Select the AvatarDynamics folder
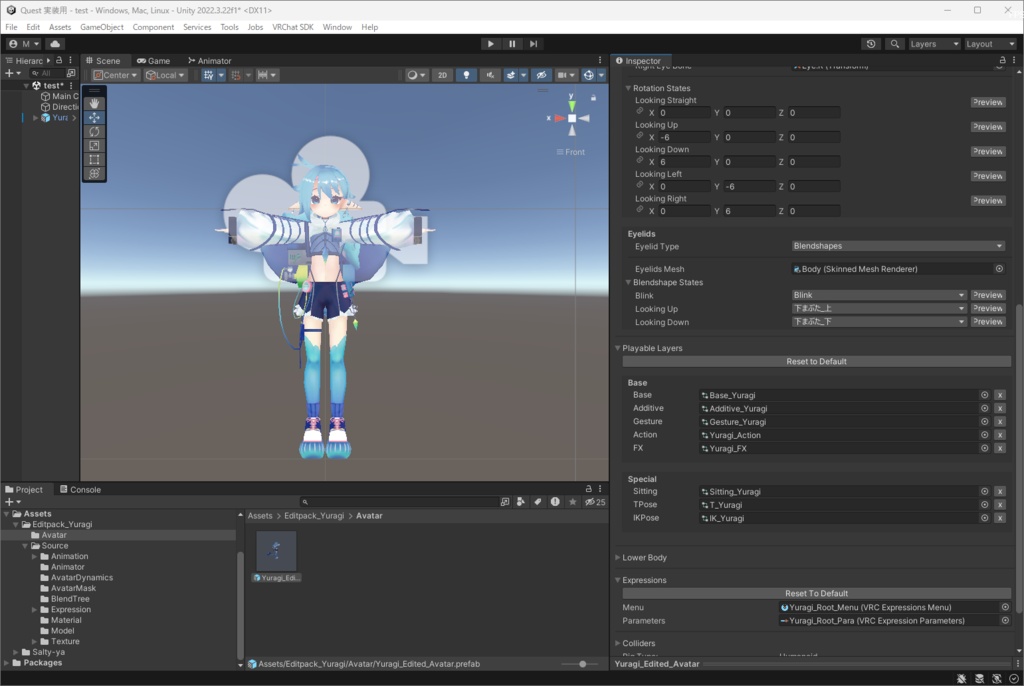Screen dimensions: 1024x686 81,578
